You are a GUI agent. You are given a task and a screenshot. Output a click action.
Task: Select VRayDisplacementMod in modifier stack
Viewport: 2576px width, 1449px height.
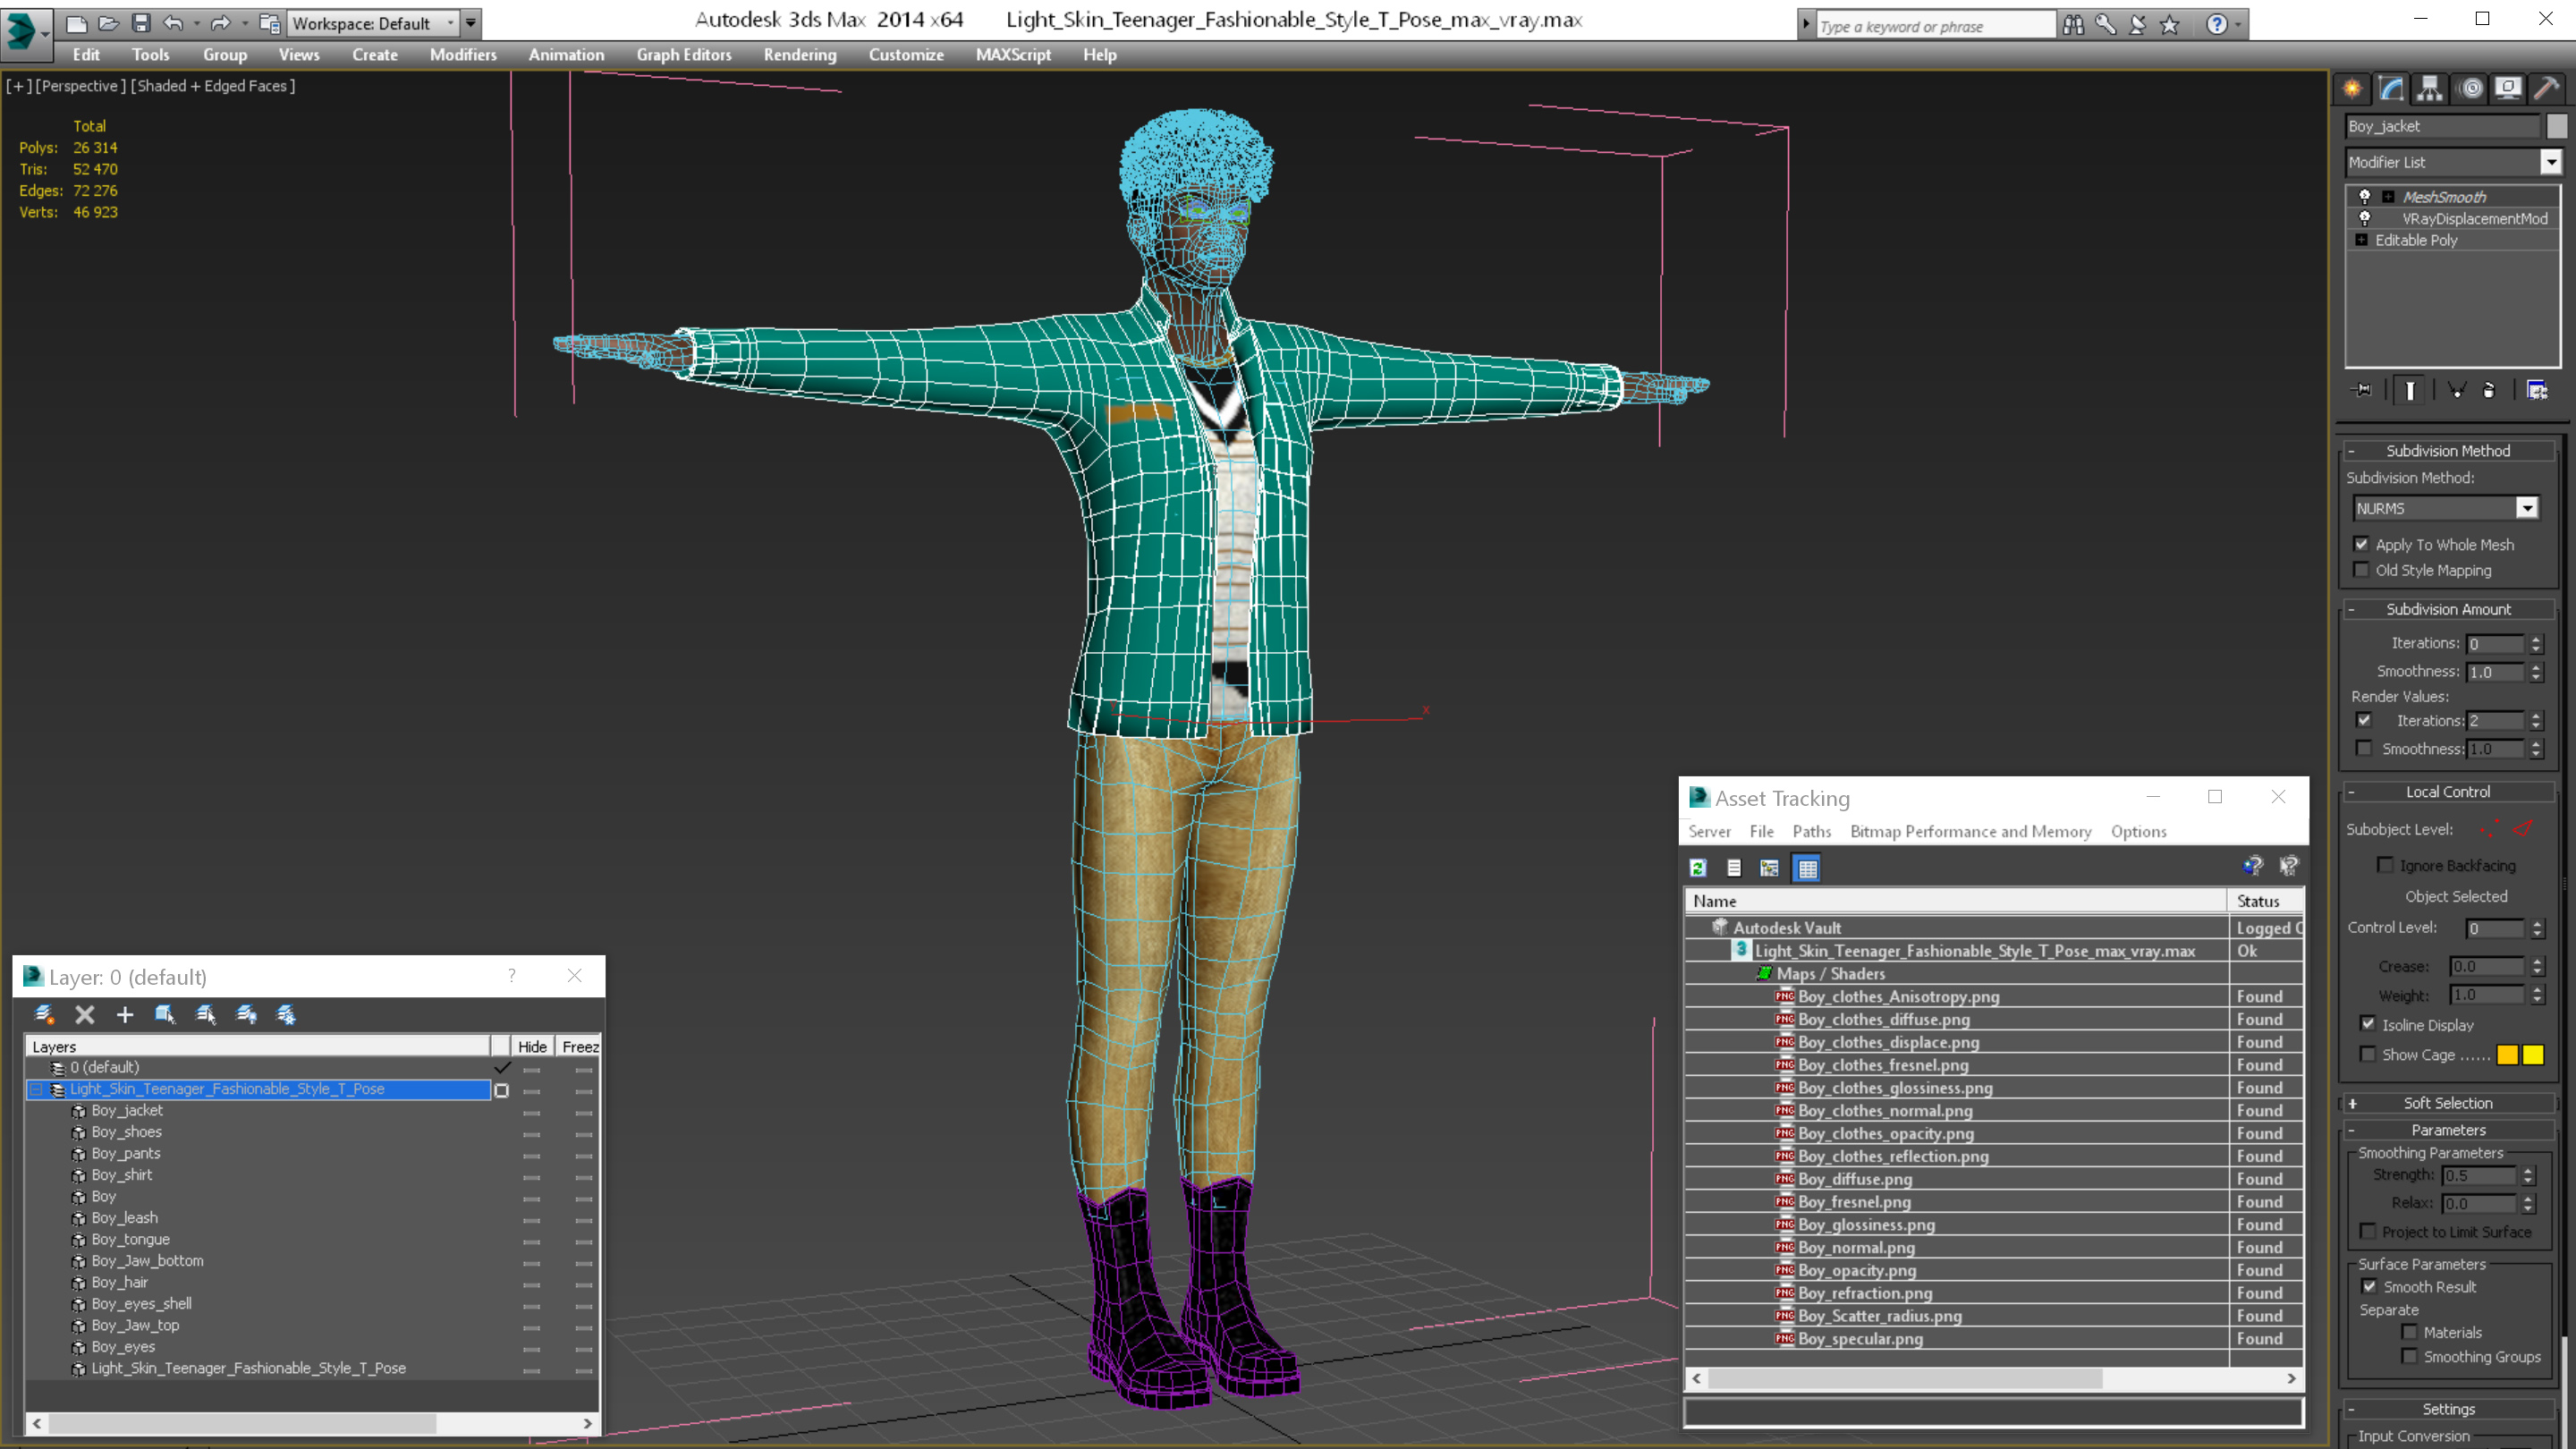pyautogui.click(x=2474, y=218)
